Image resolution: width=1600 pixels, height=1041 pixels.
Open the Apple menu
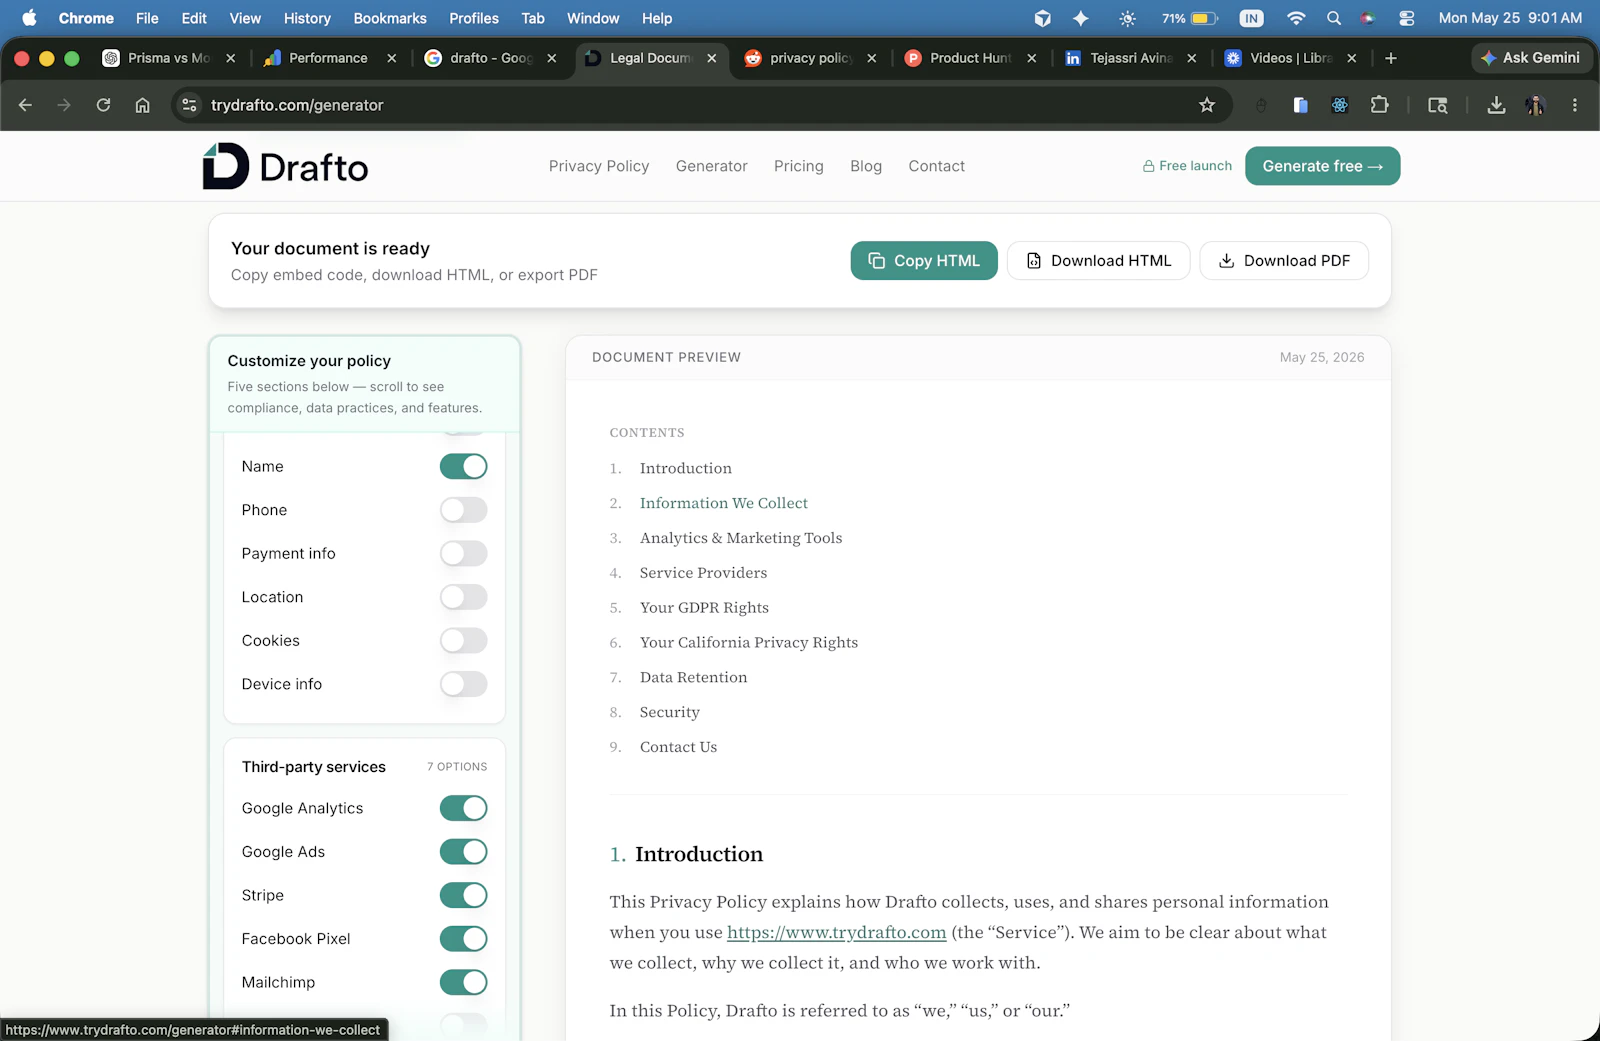click(x=29, y=18)
